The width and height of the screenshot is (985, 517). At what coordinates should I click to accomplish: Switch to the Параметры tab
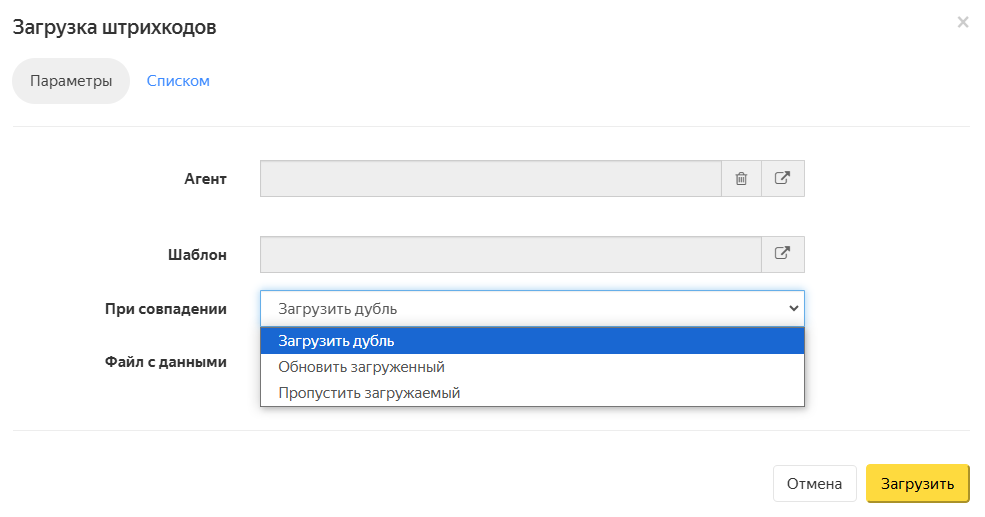pyautogui.click(x=71, y=81)
